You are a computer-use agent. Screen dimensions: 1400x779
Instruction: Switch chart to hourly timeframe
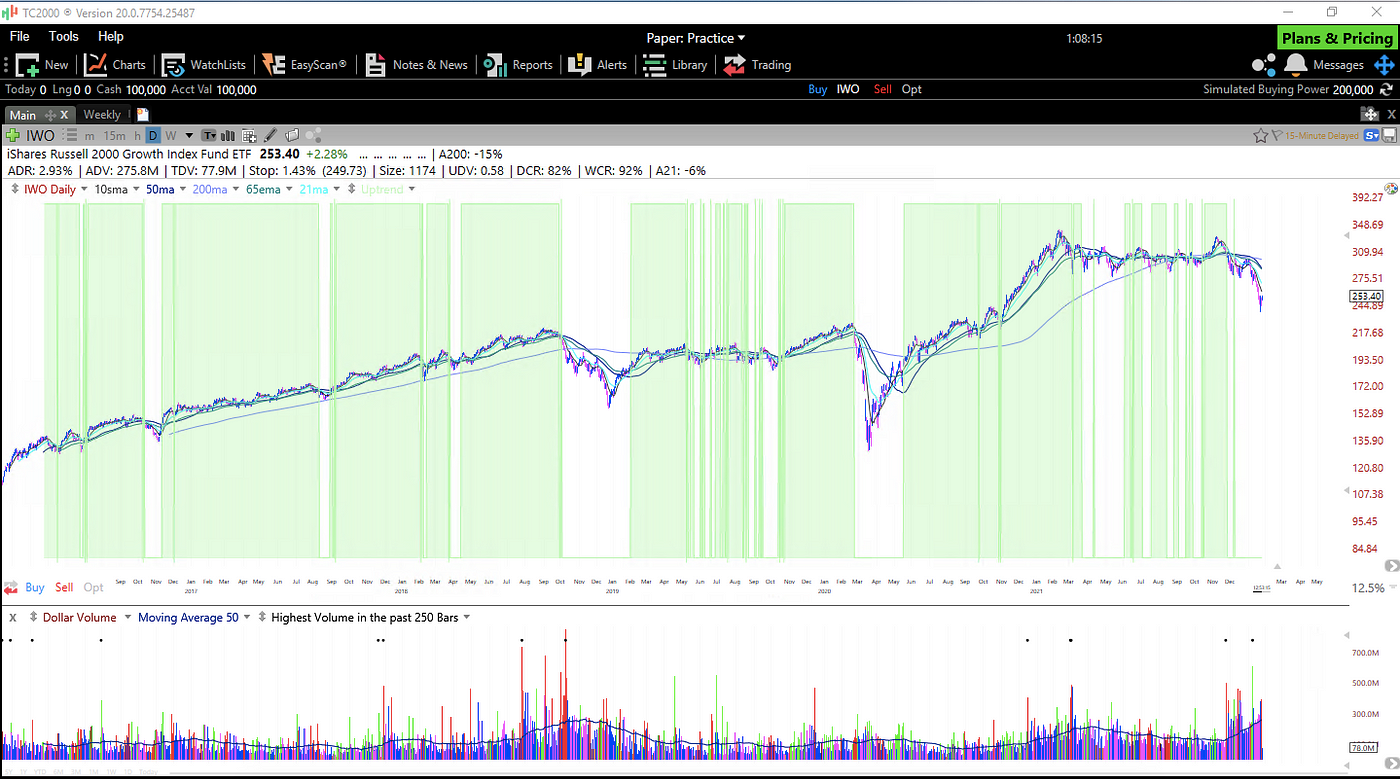[x=137, y=135]
